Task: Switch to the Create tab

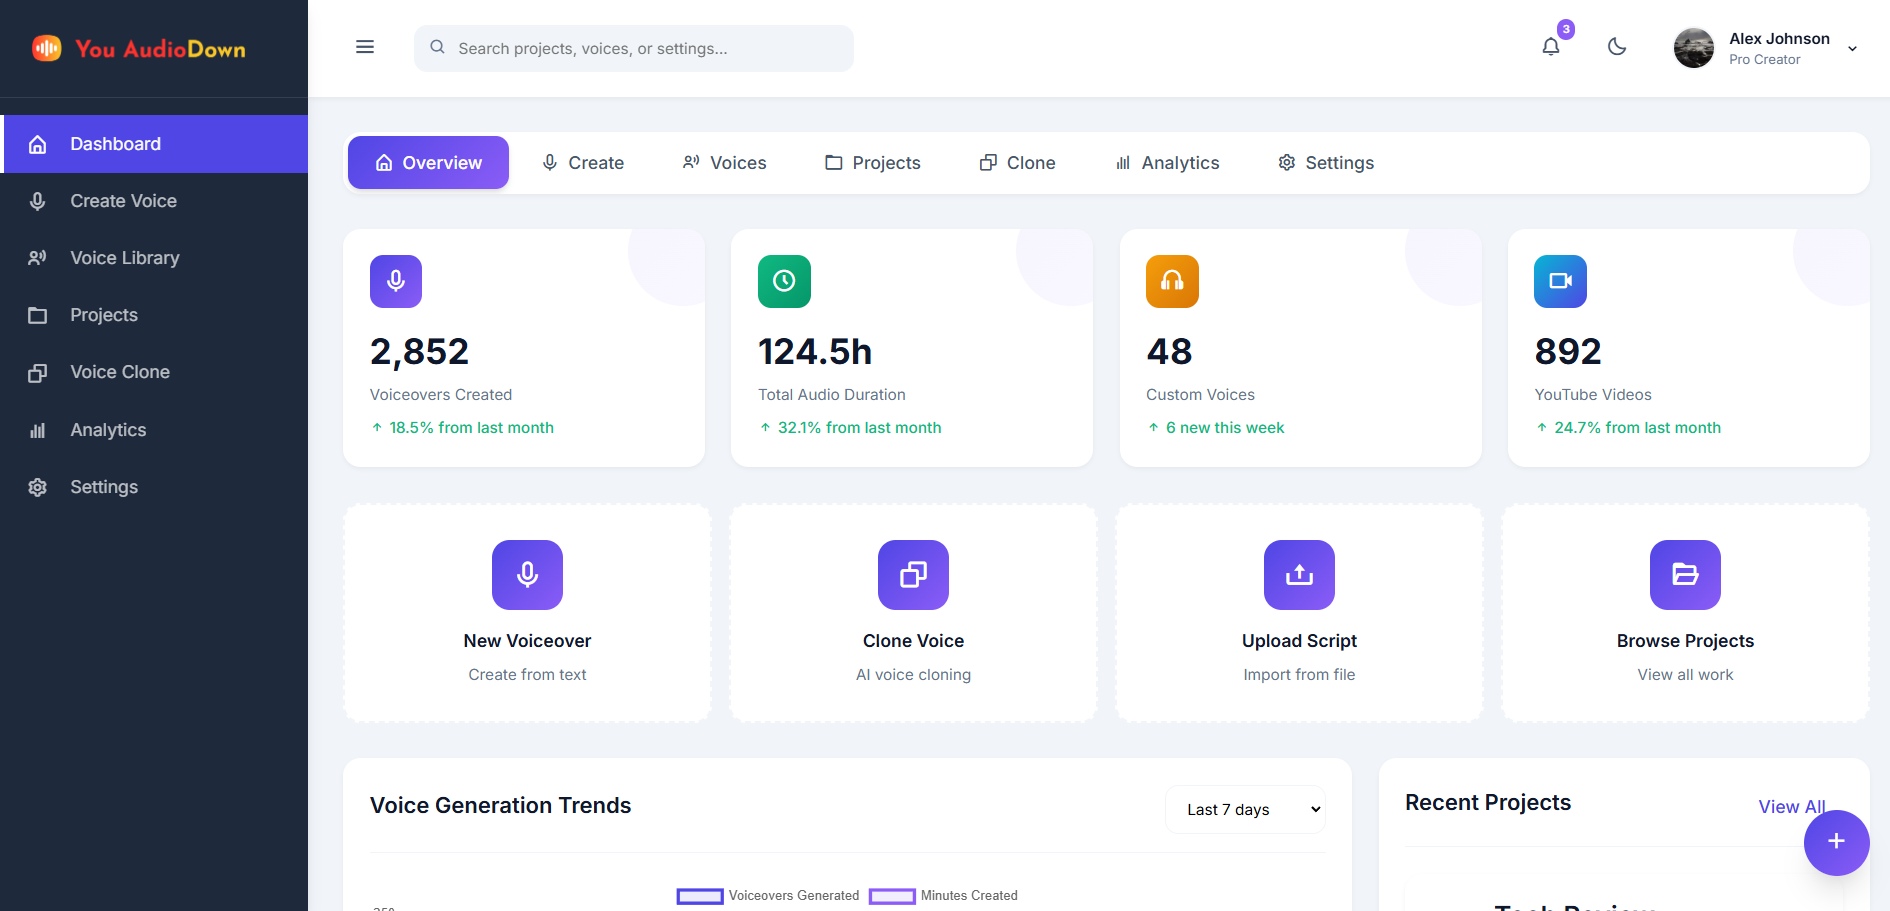Action: [582, 163]
